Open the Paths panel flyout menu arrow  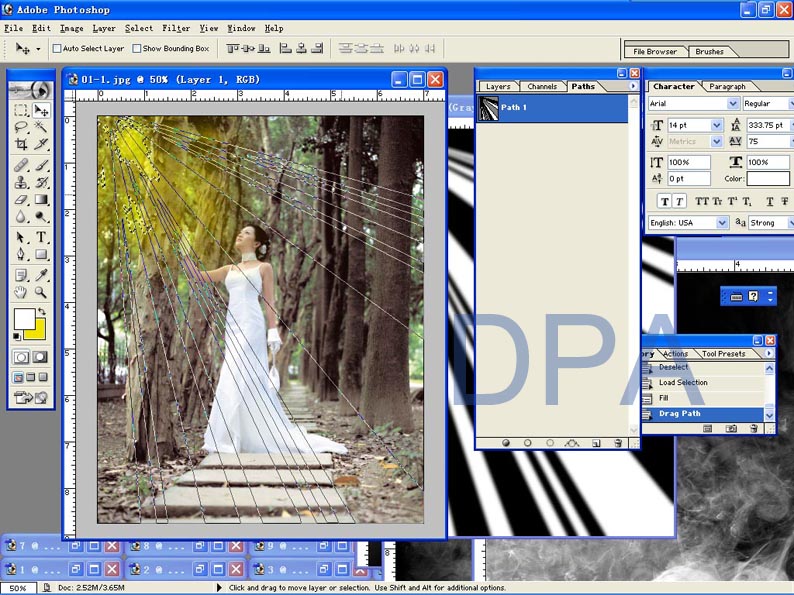pyautogui.click(x=633, y=86)
